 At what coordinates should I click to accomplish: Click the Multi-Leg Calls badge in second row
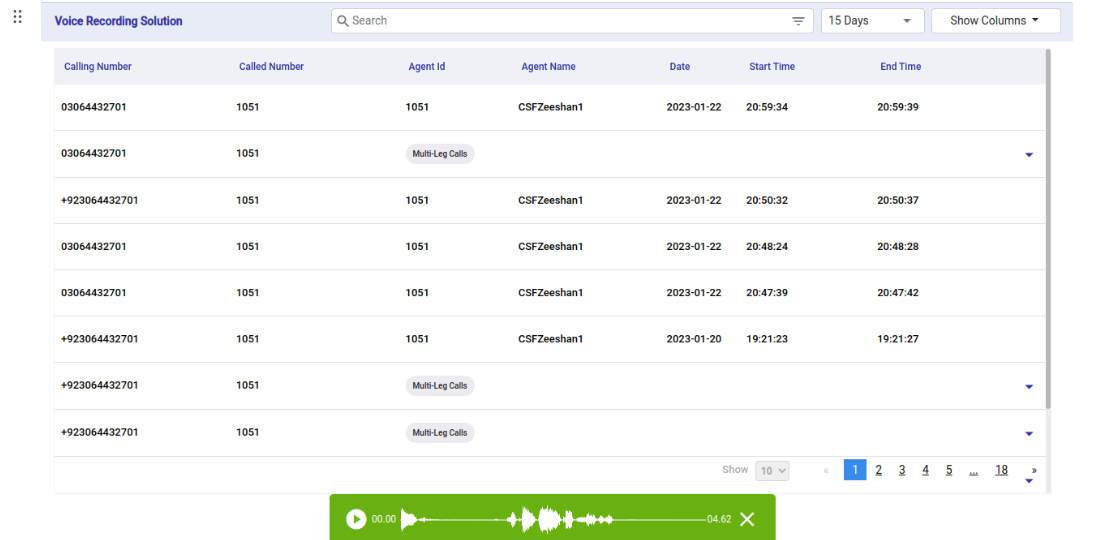[440, 154]
